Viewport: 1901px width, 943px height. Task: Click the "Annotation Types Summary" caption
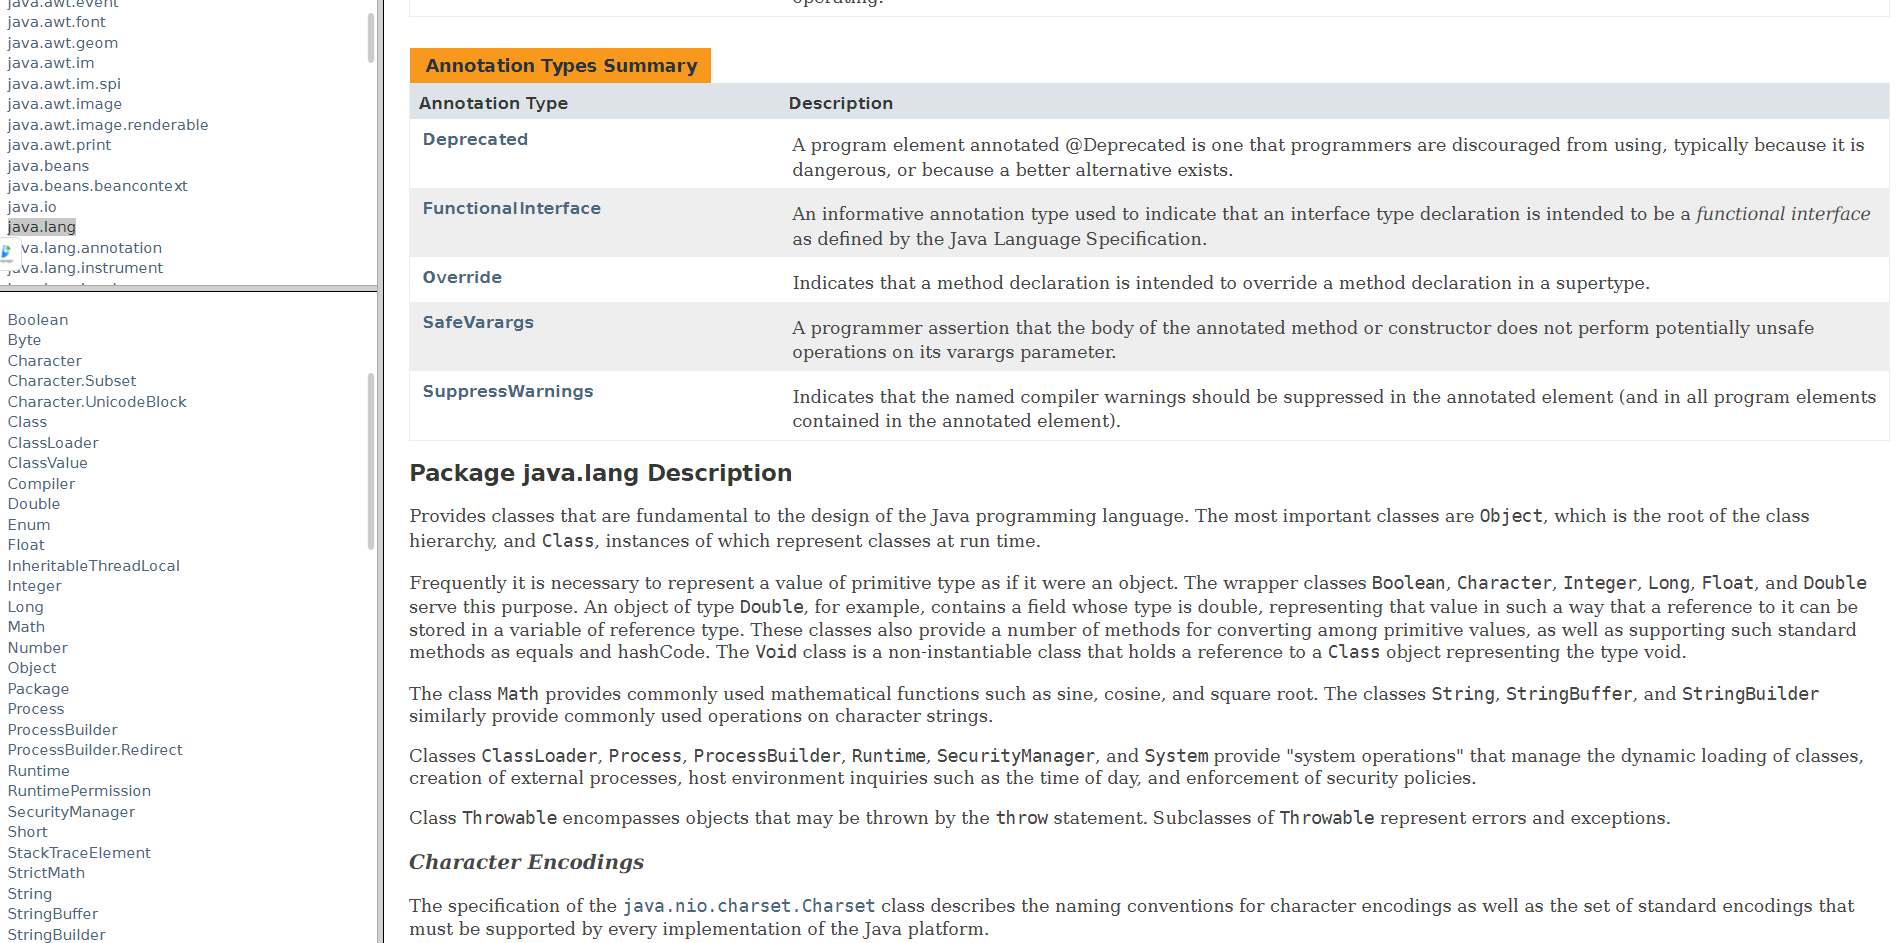561,66
